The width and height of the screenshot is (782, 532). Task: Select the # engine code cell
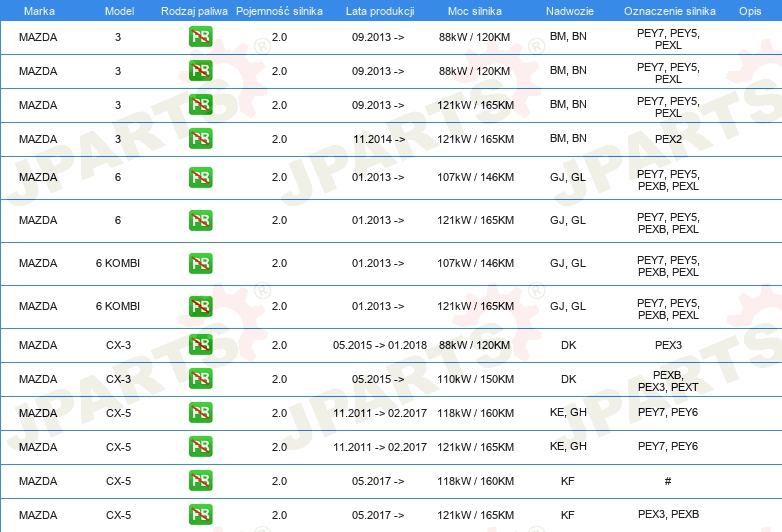click(x=668, y=481)
